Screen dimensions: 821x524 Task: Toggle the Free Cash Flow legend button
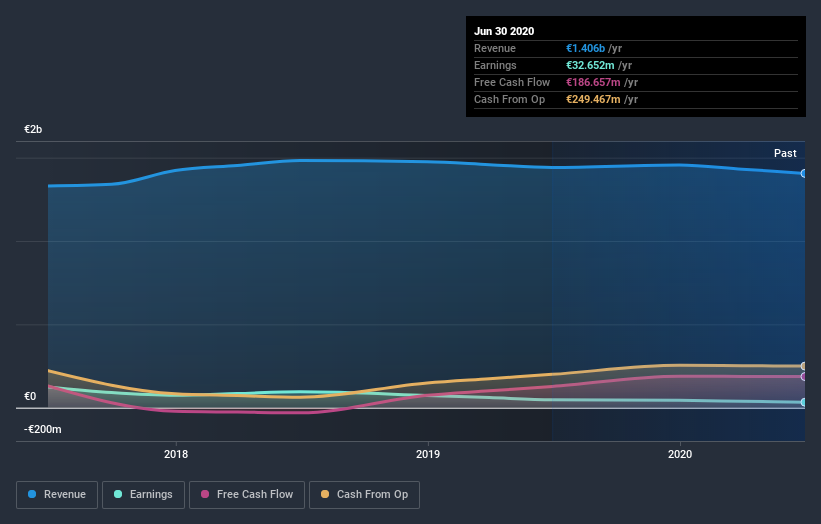tap(247, 495)
